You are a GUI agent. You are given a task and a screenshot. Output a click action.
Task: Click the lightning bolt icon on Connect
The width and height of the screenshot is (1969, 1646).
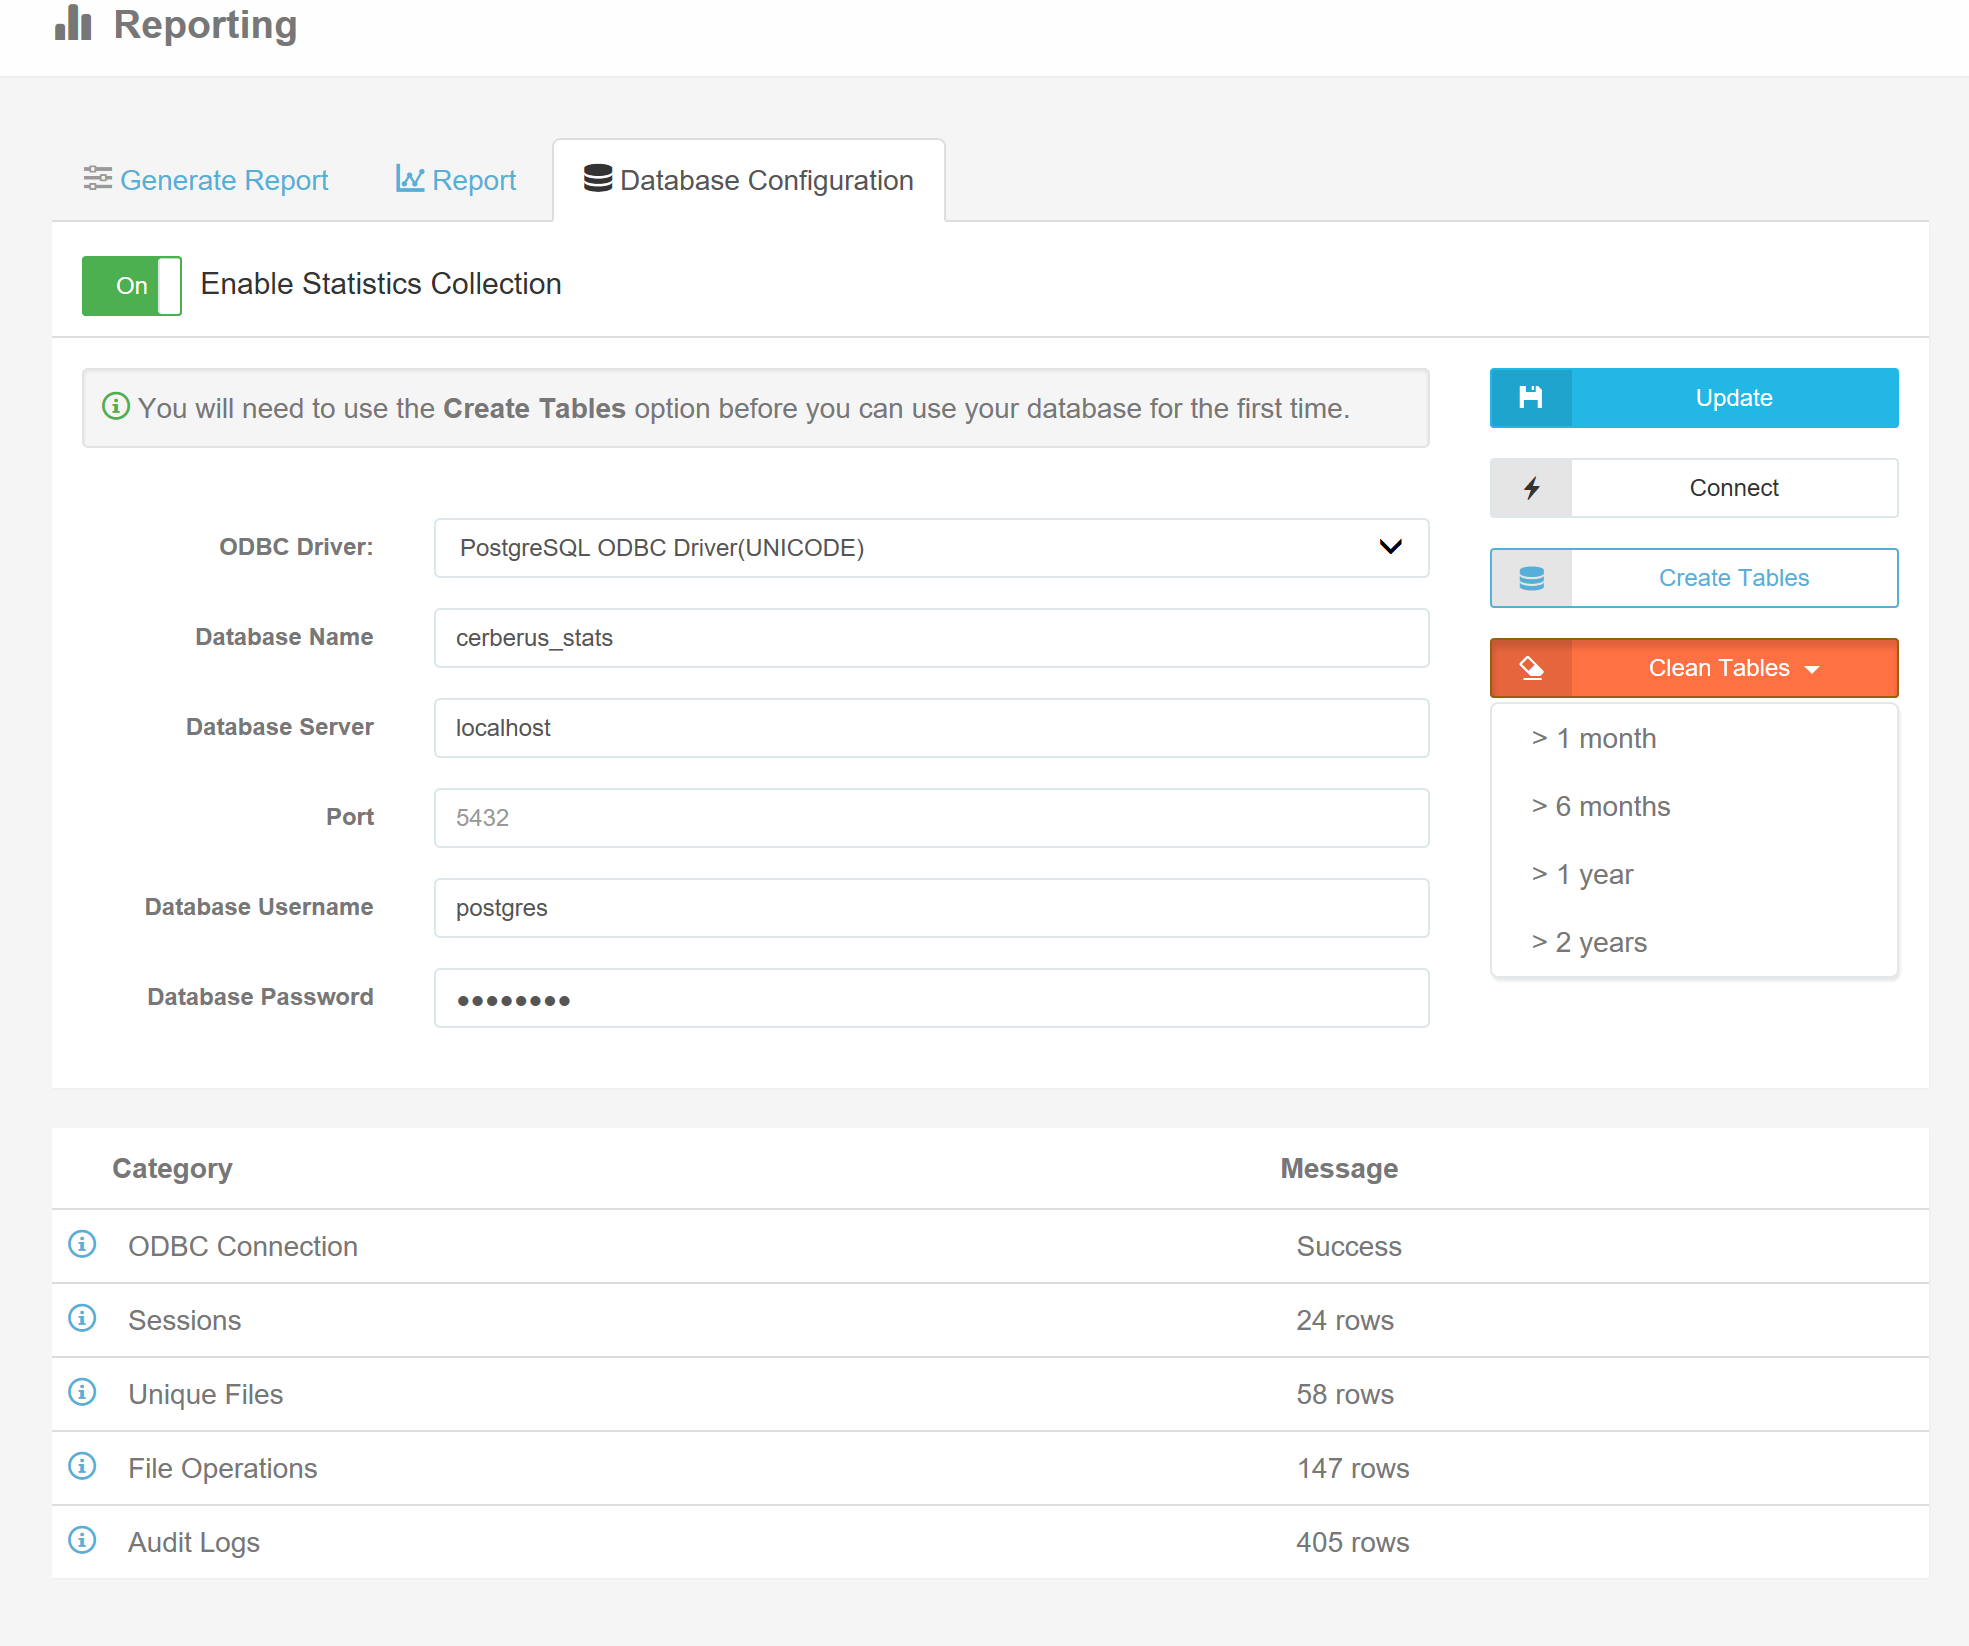point(1531,488)
